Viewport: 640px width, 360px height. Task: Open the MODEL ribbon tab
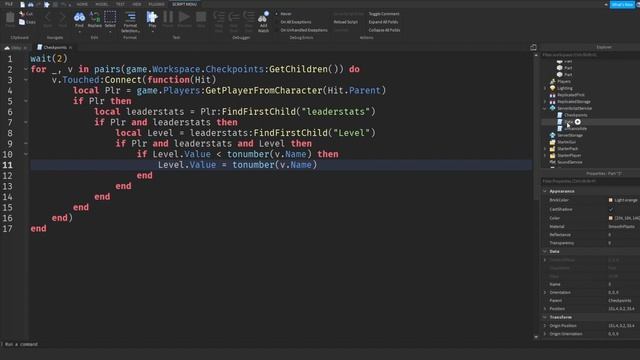[102, 4]
